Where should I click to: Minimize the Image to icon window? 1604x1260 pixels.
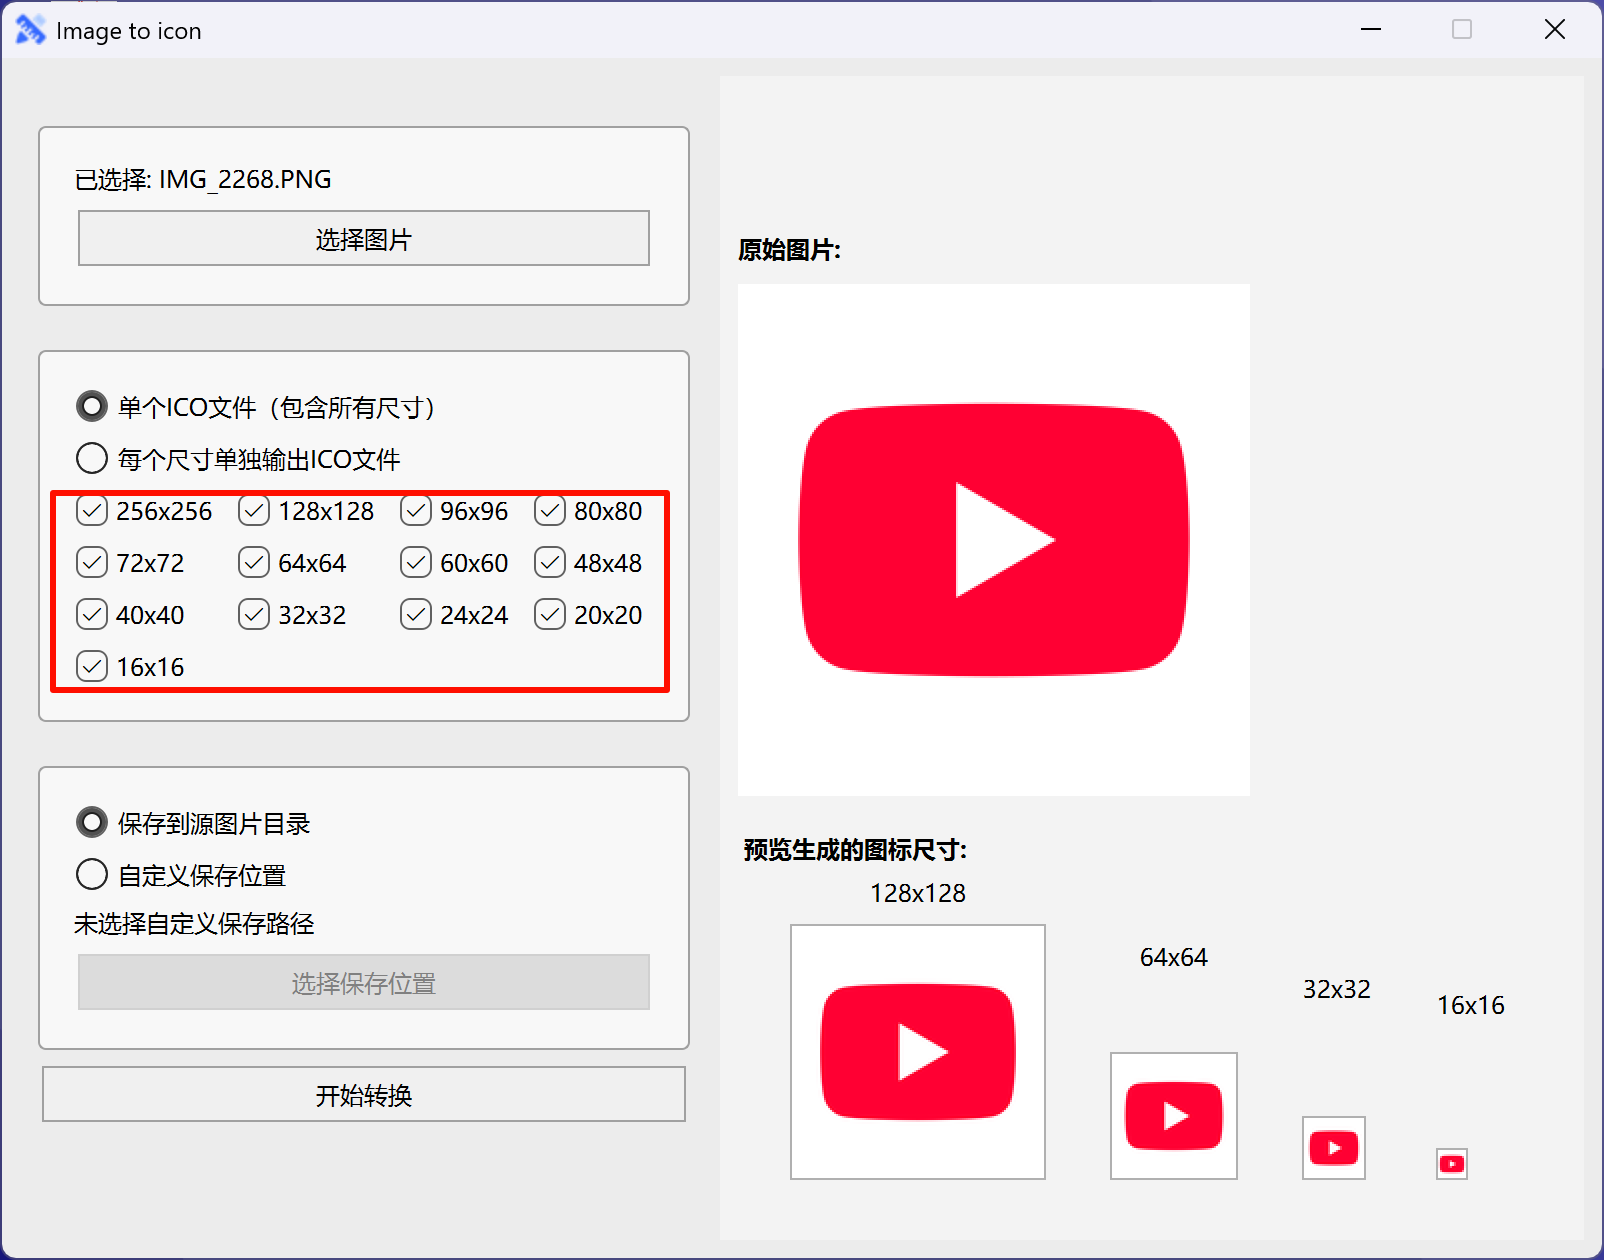pos(1371,29)
